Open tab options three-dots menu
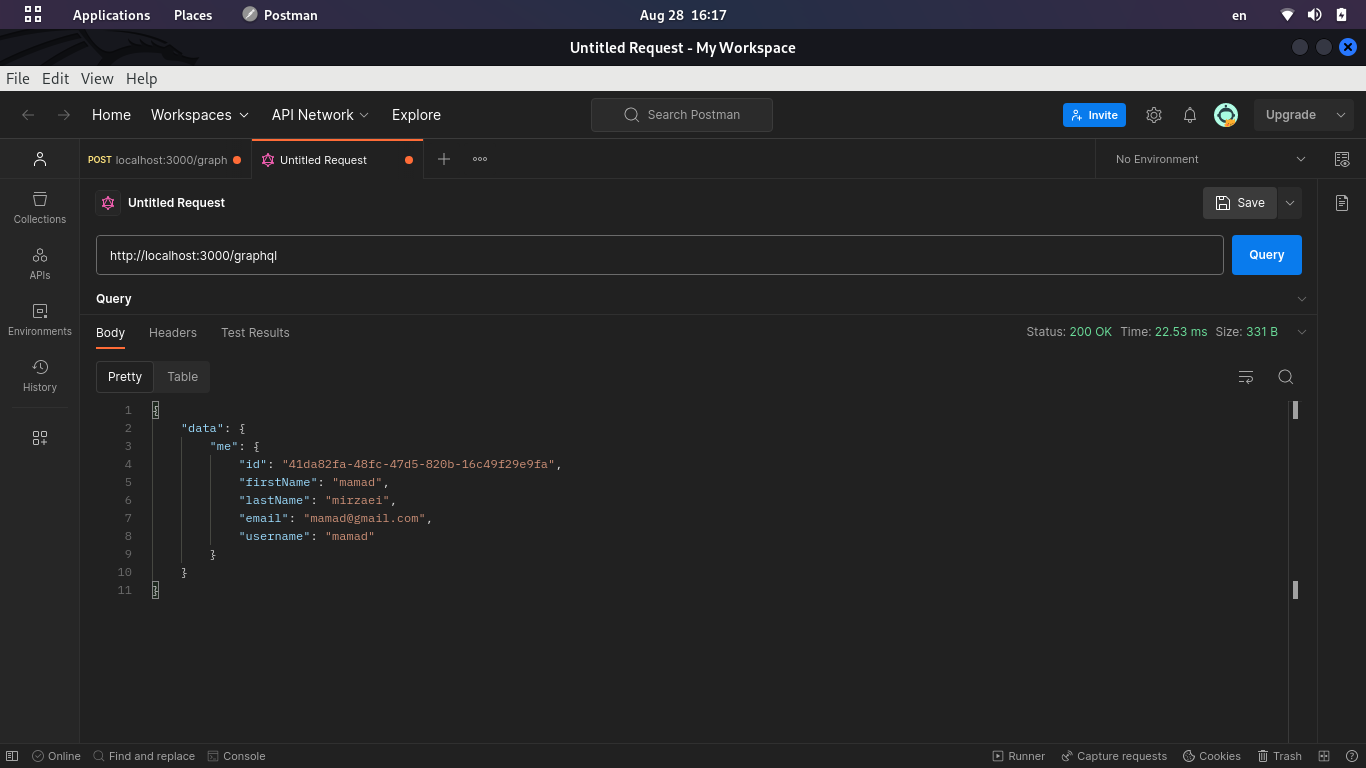Screen dimensions: 1366x768 pos(480,159)
